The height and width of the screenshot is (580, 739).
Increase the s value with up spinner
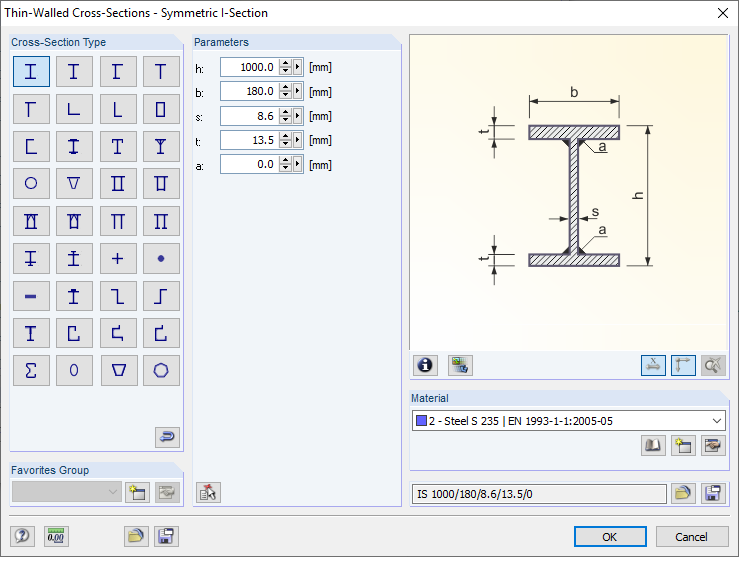285,112
